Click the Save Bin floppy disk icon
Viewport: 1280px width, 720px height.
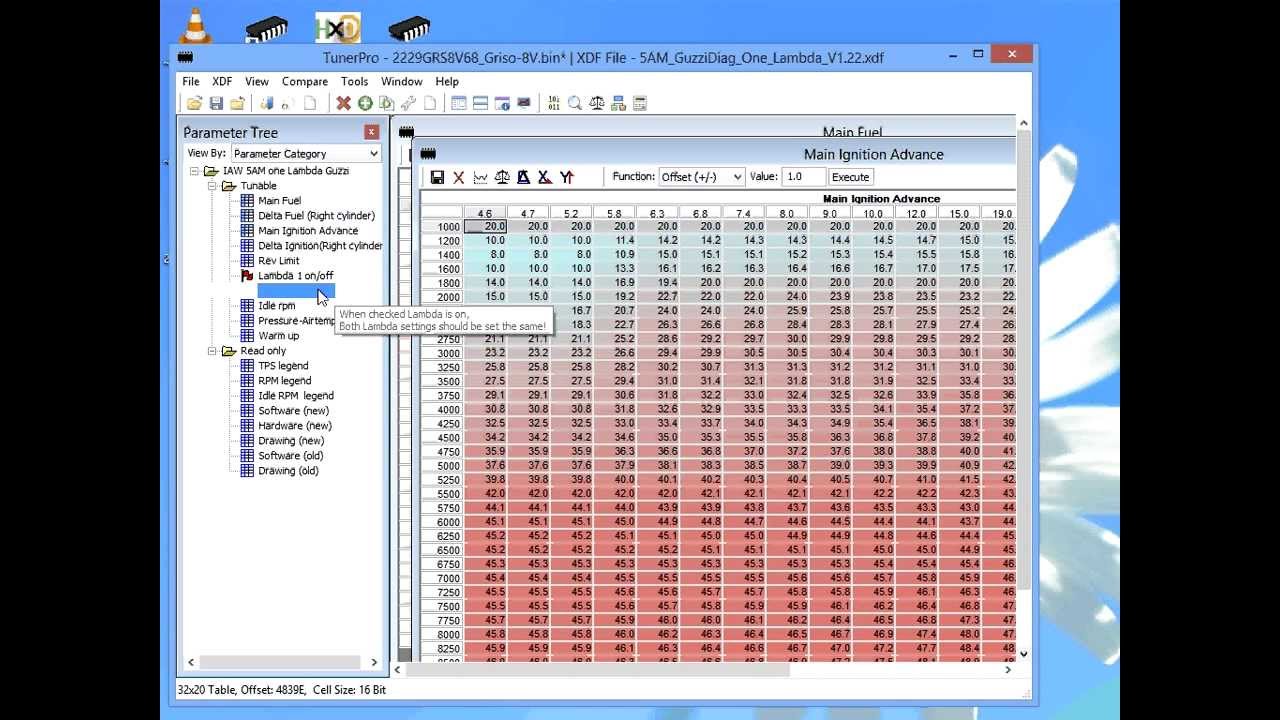216,103
